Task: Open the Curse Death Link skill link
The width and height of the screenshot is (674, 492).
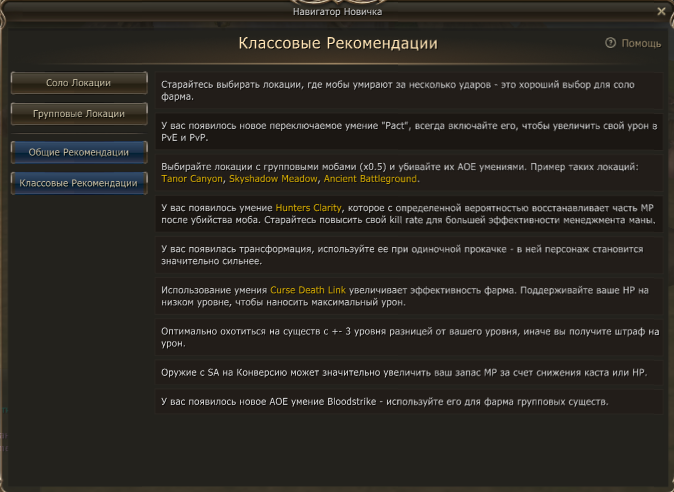Action: click(308, 290)
